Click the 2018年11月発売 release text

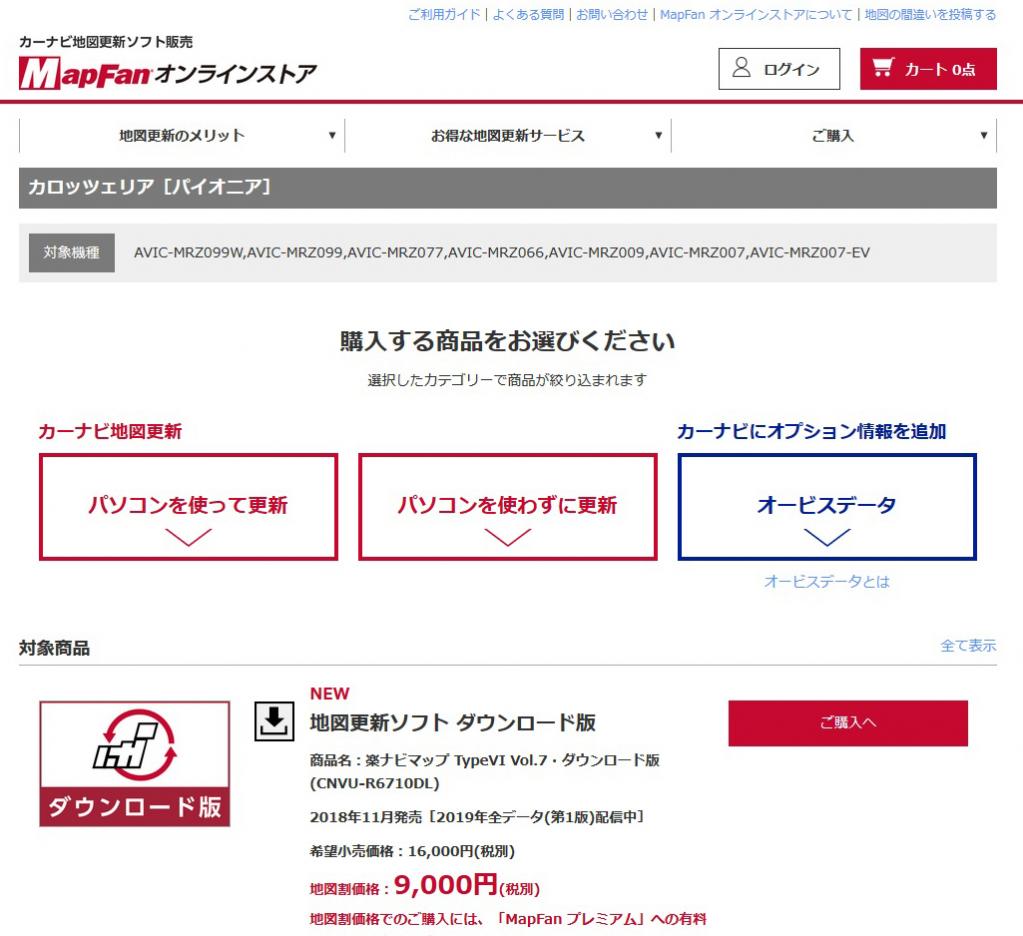pos(477,817)
